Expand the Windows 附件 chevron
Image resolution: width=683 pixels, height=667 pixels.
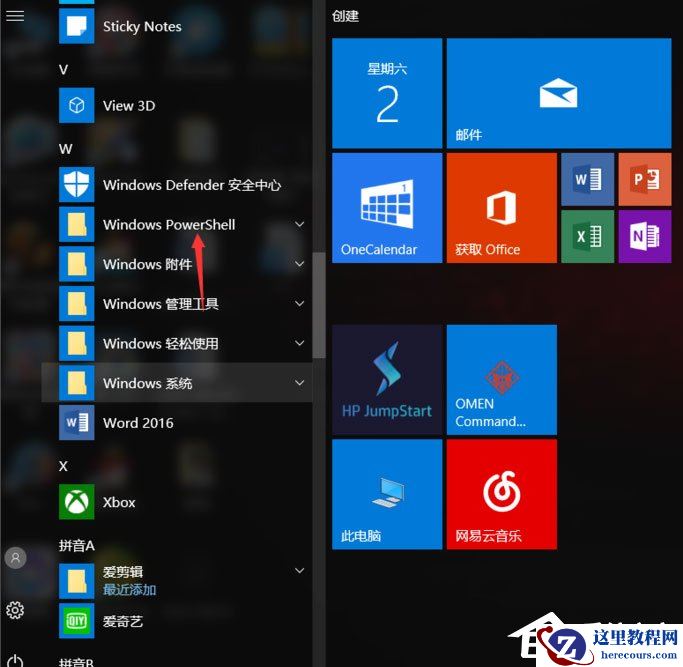tap(300, 264)
